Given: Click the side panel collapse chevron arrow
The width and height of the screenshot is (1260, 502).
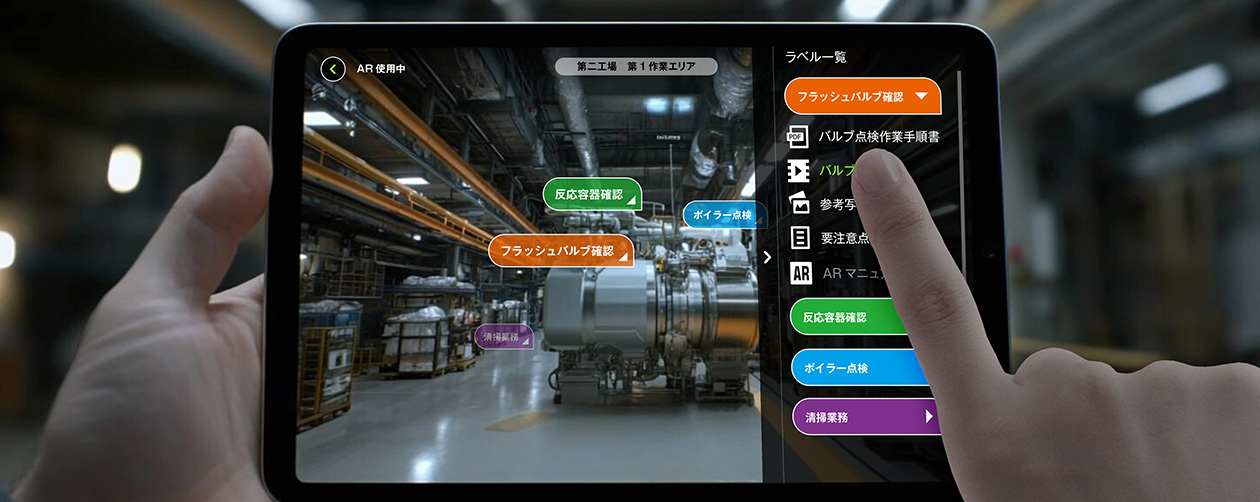Looking at the screenshot, I should click(x=767, y=257).
